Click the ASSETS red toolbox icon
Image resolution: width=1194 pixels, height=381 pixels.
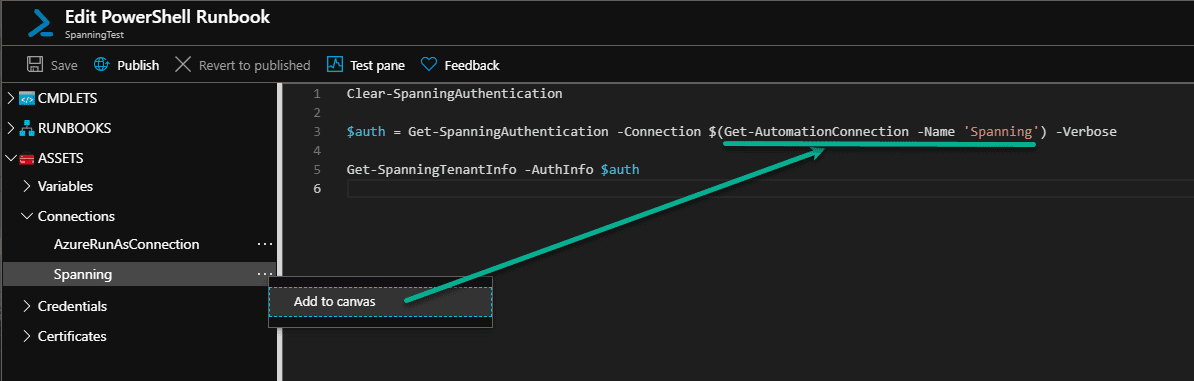(27, 158)
